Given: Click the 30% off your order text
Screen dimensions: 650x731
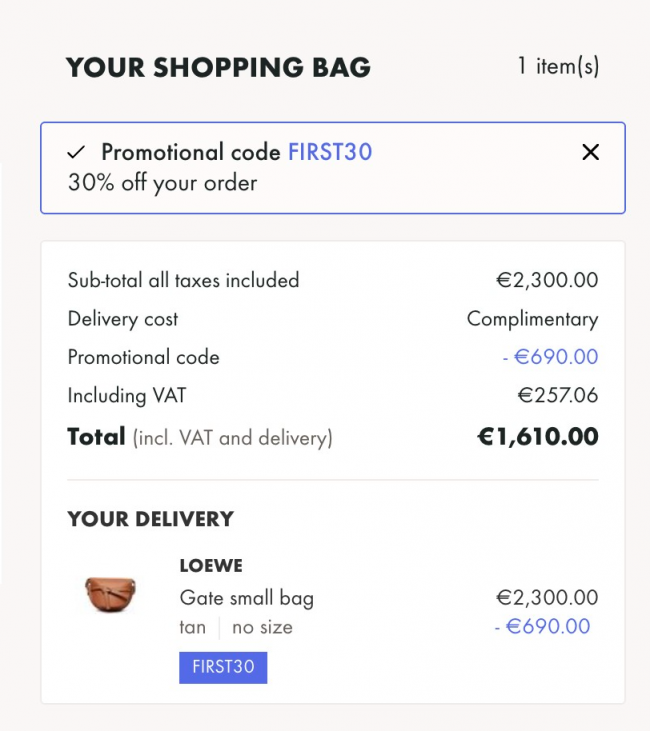Looking at the screenshot, I should (x=162, y=183).
